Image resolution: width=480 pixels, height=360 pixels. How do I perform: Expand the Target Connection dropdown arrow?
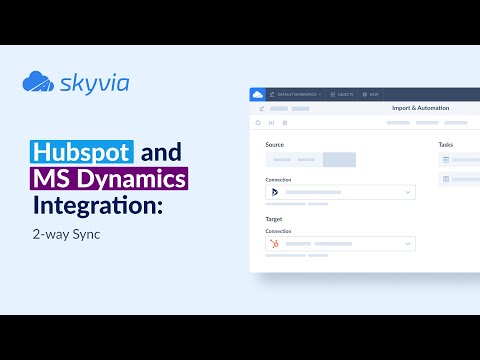point(407,244)
